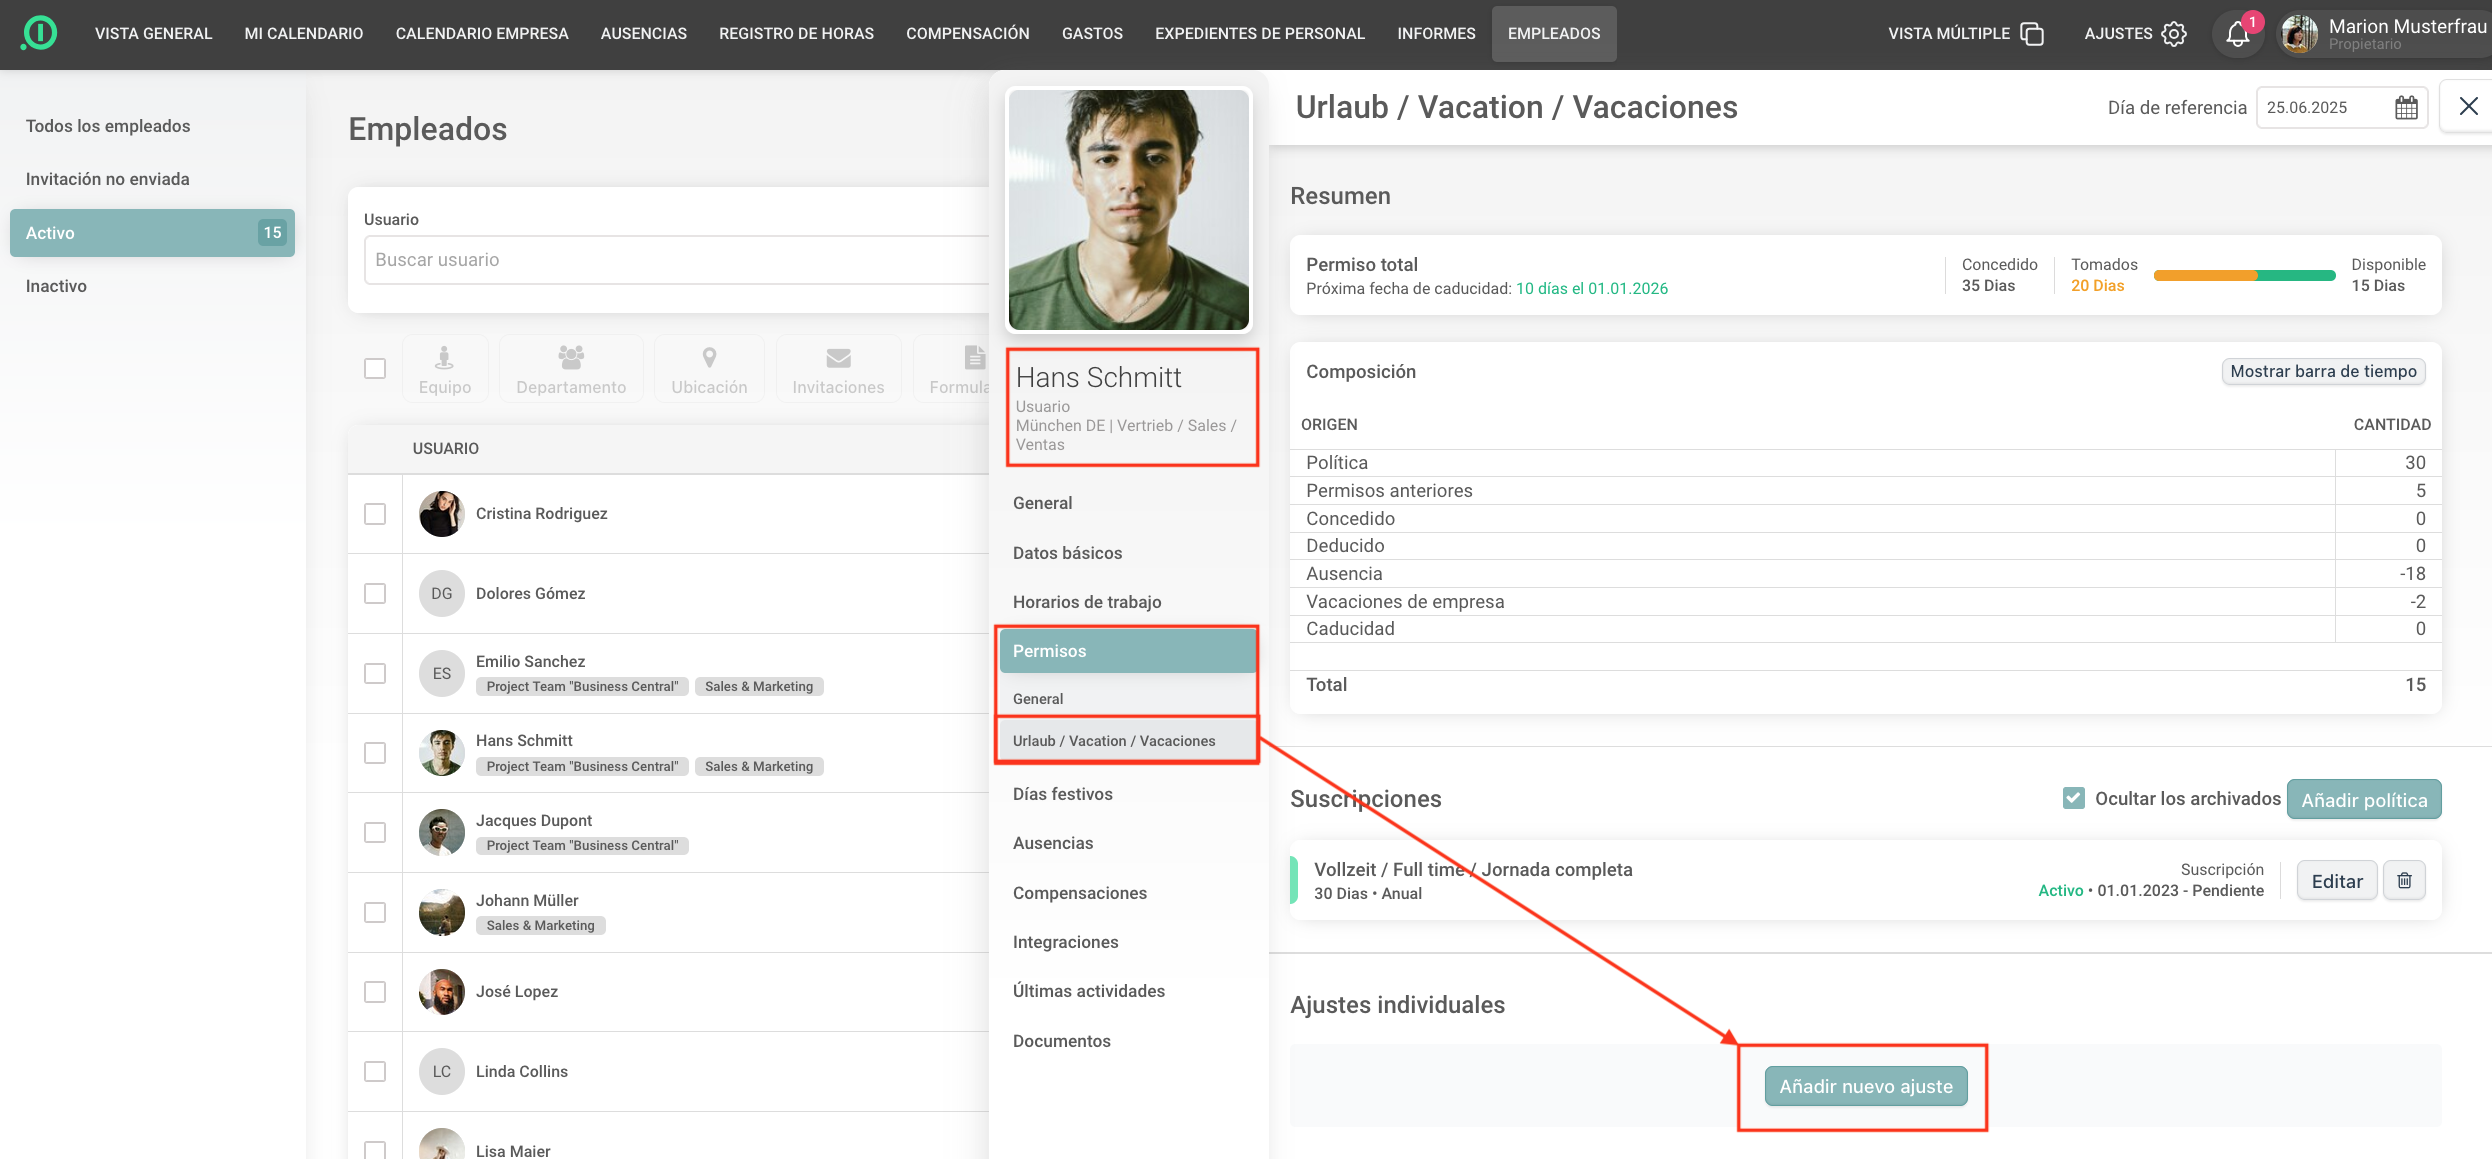Open Informes menu

[x=1436, y=34]
